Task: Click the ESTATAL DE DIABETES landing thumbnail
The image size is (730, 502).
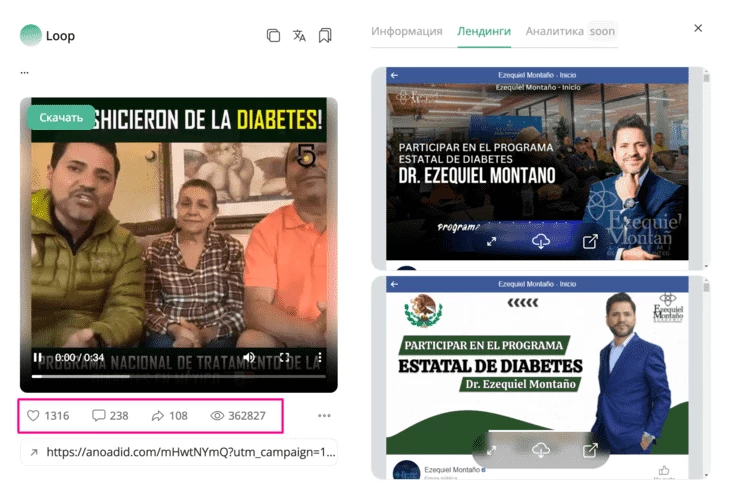Action: tap(537, 373)
